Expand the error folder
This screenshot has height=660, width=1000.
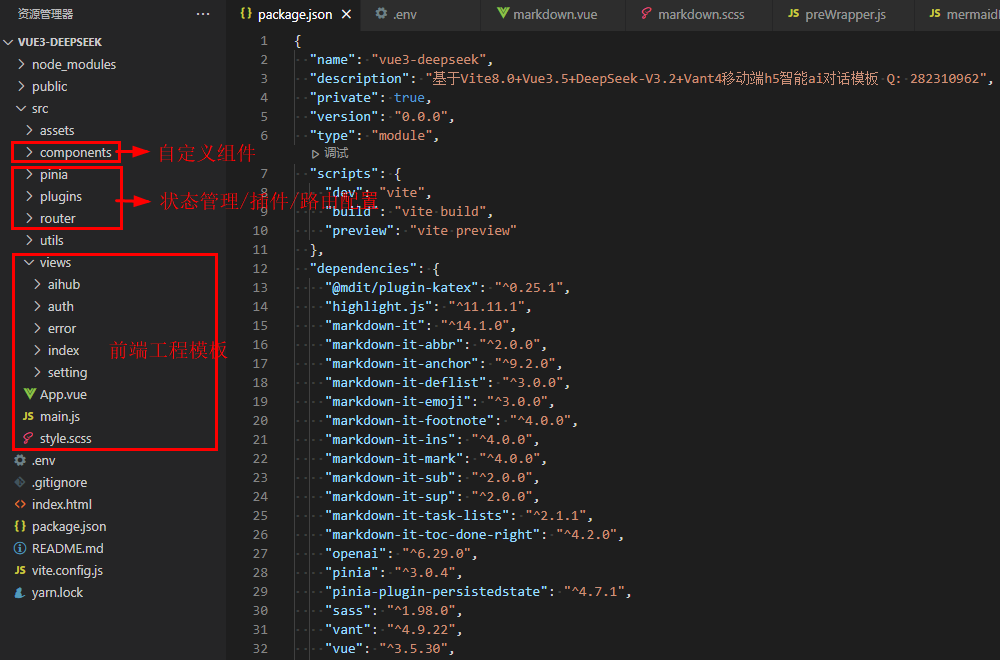[37, 328]
